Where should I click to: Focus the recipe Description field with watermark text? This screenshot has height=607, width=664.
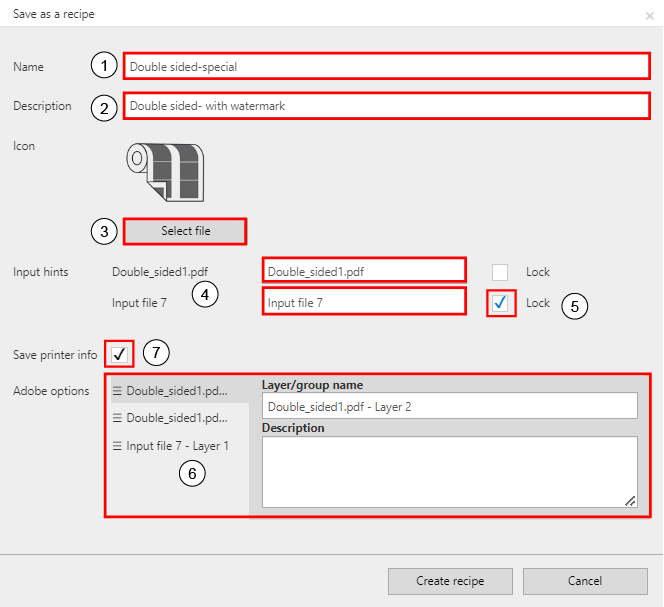tap(386, 105)
